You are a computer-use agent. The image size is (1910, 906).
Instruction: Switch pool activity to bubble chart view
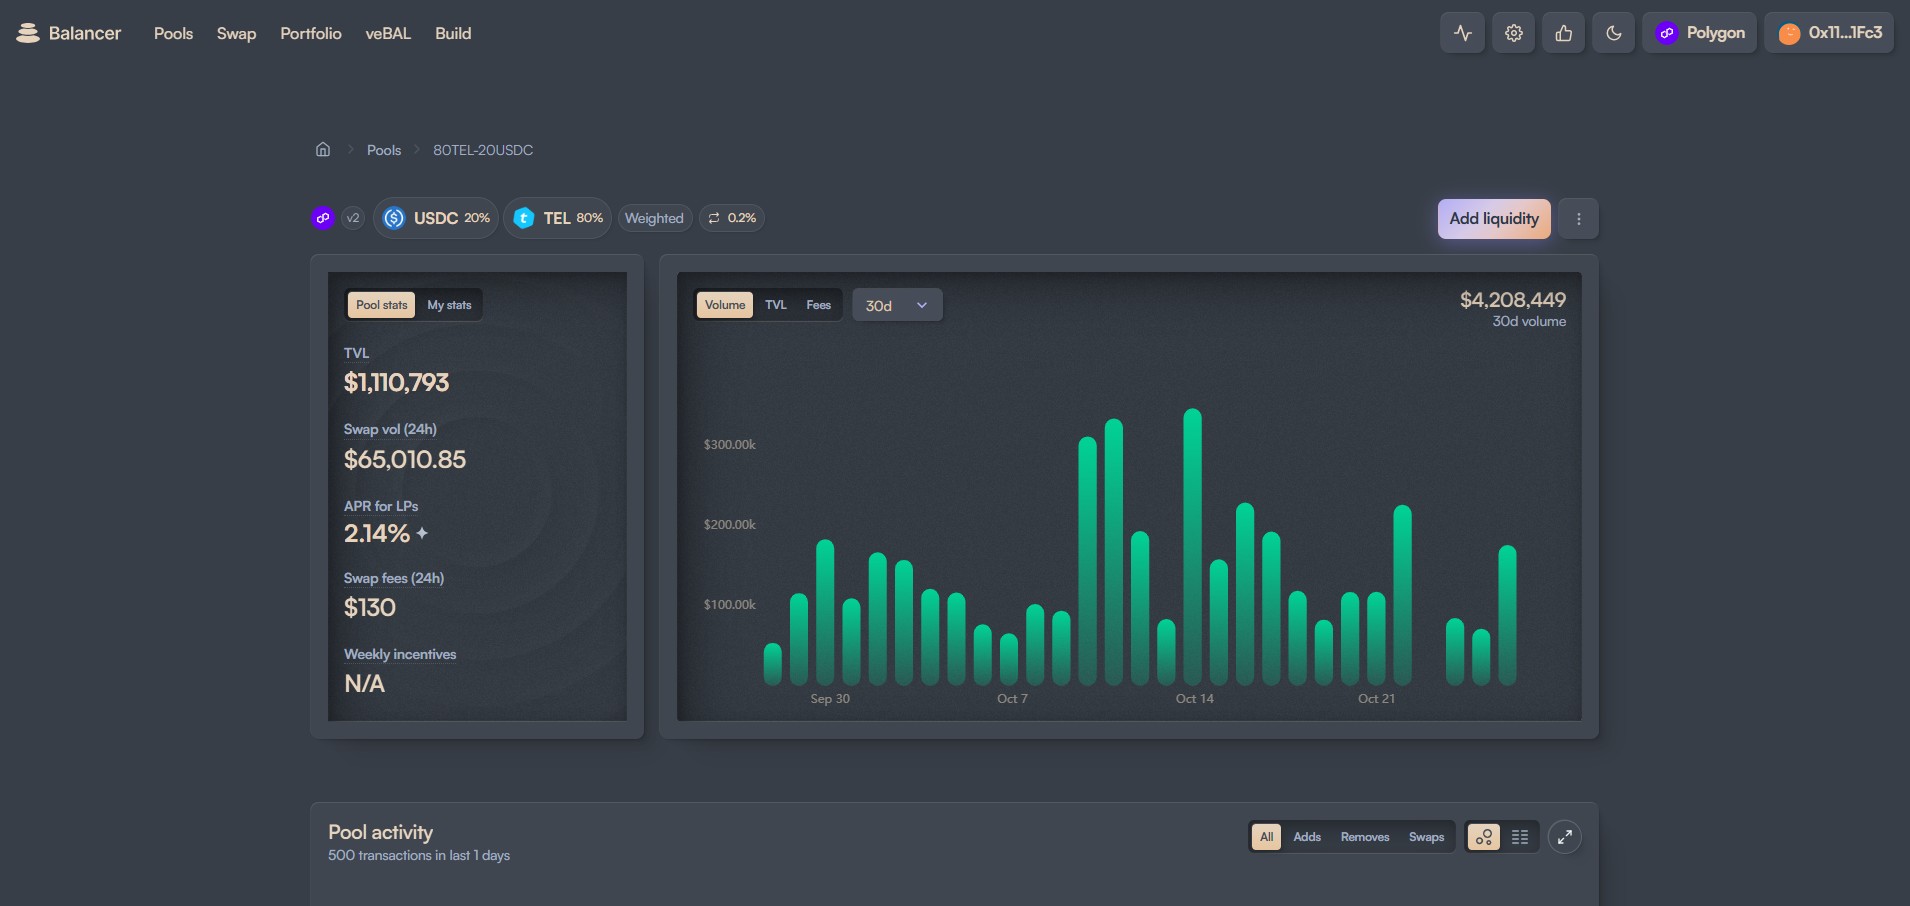pos(1483,837)
